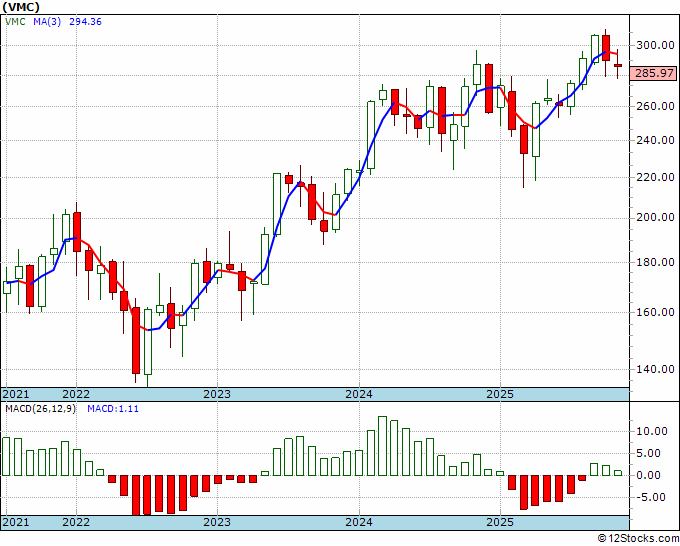Click 2023 on the MACD timeline
Image resolution: width=680 pixels, height=546 pixels.
tap(217, 522)
